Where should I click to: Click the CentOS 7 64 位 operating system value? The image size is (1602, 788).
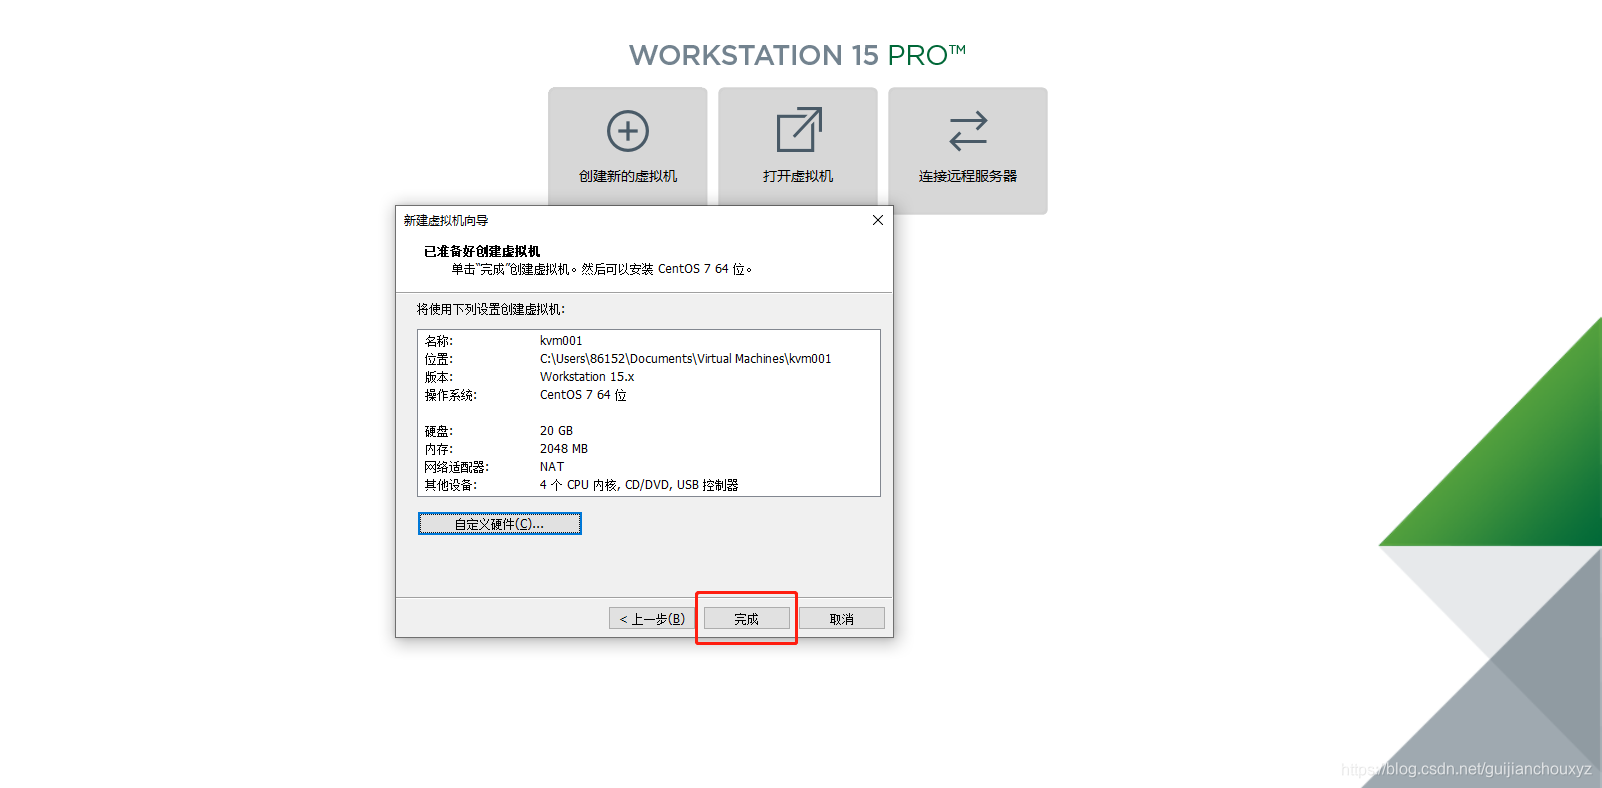click(x=583, y=395)
